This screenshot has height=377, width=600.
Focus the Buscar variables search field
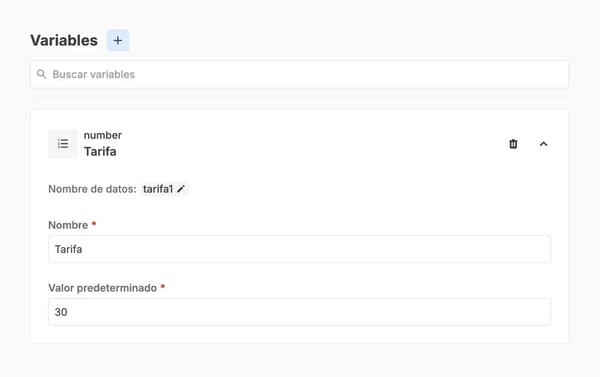click(x=299, y=74)
